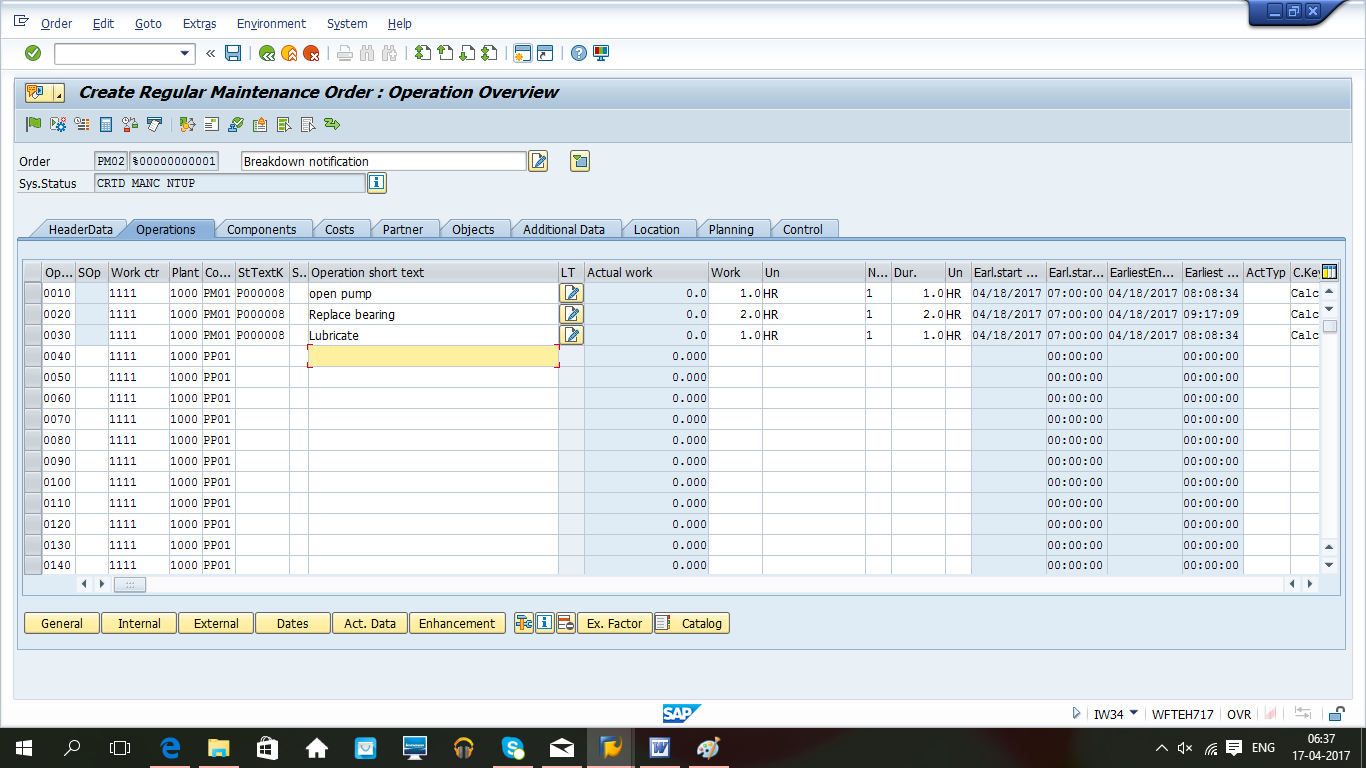
Task: Click the Ex. Factor button
Action: click(614, 623)
